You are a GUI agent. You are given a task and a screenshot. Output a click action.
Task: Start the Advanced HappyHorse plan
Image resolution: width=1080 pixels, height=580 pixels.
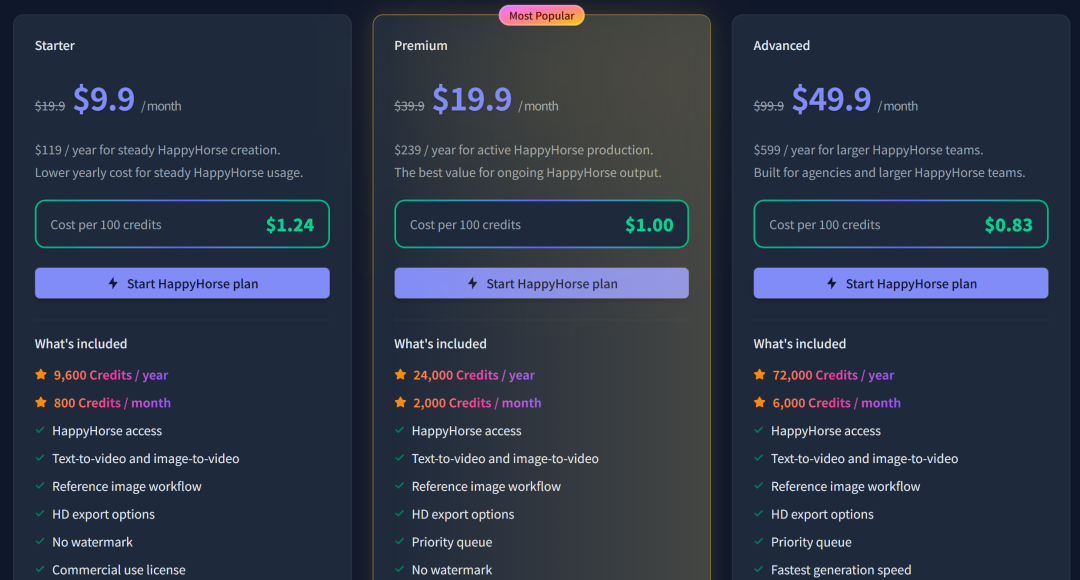pos(900,284)
